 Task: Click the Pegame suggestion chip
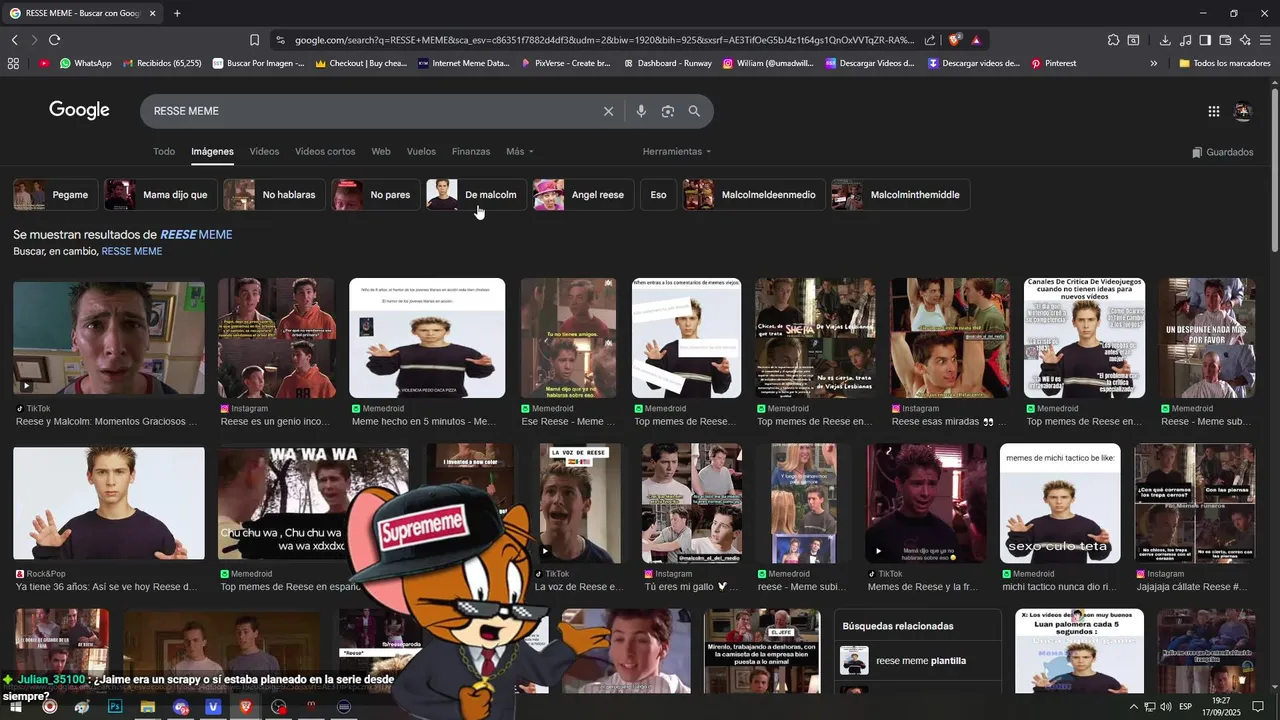point(56,195)
